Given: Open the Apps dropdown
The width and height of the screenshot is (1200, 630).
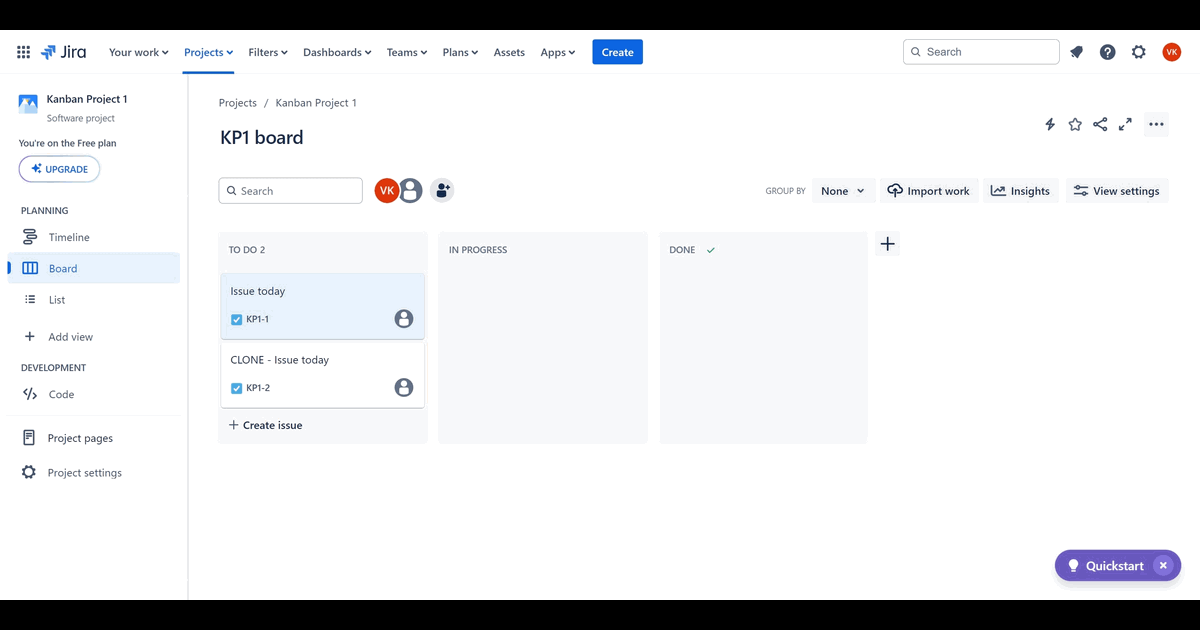Looking at the screenshot, I should (557, 52).
